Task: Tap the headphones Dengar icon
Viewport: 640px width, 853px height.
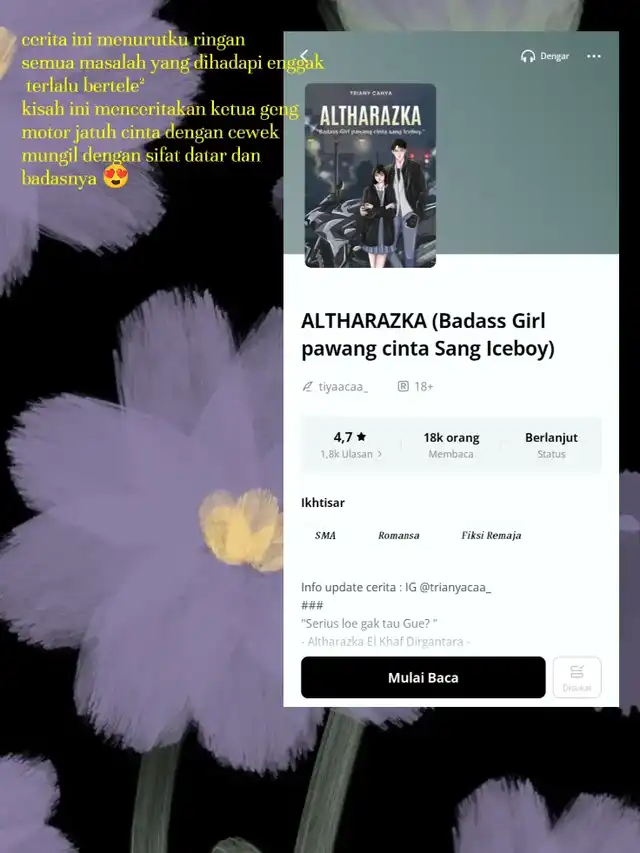Action: [527, 56]
